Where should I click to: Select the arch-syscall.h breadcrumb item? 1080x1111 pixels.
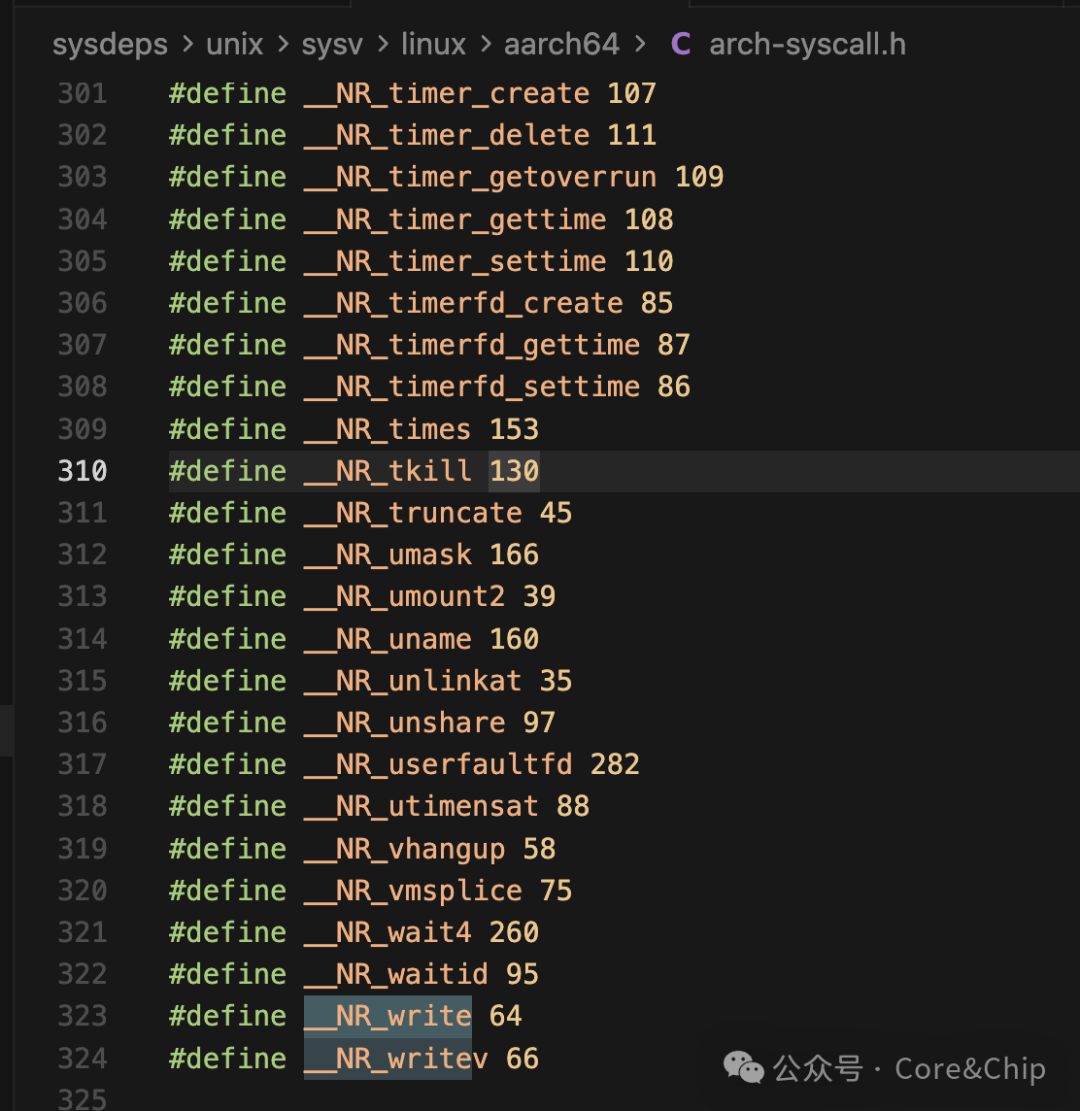point(807,44)
